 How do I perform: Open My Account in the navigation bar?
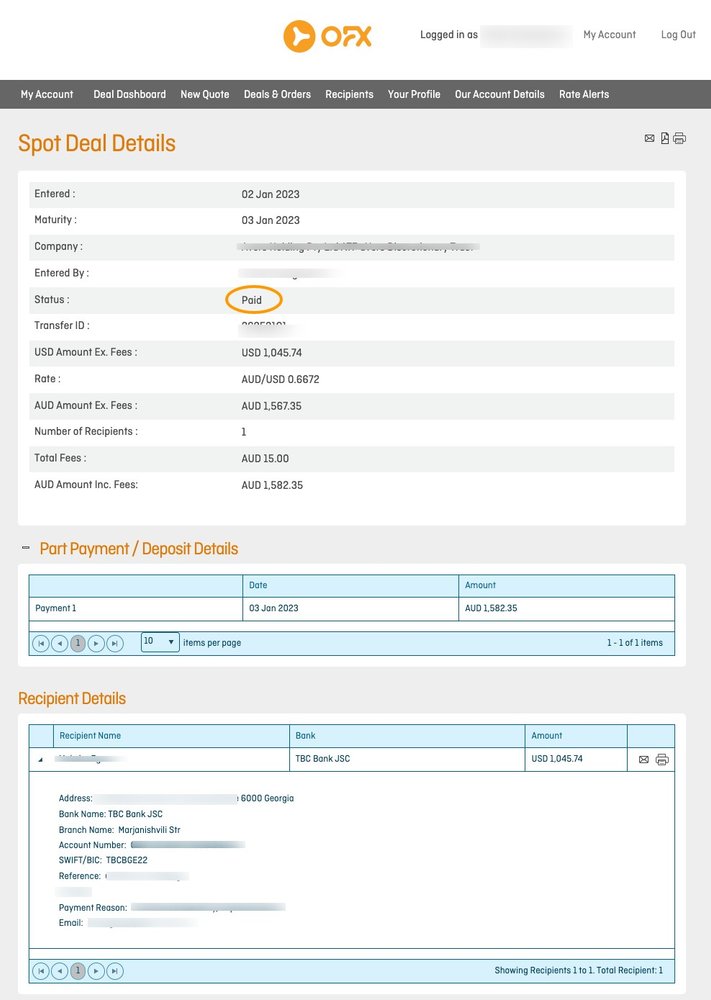coord(47,94)
